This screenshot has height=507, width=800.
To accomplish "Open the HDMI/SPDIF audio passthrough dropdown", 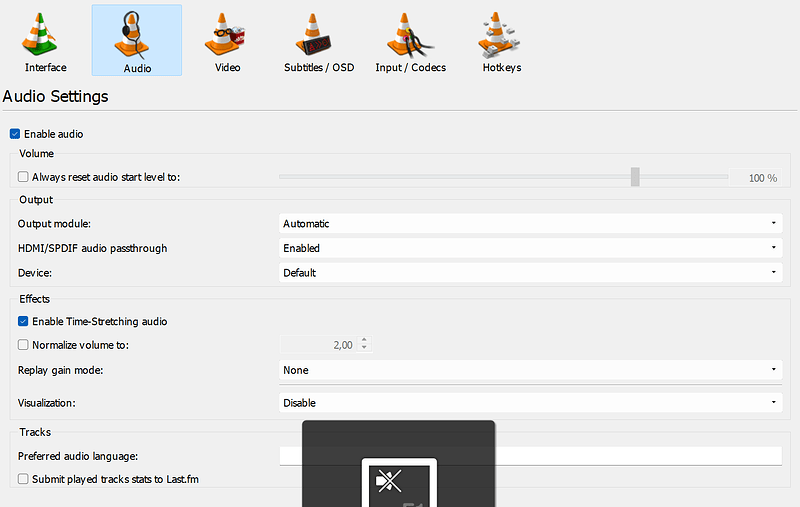I will (530, 248).
